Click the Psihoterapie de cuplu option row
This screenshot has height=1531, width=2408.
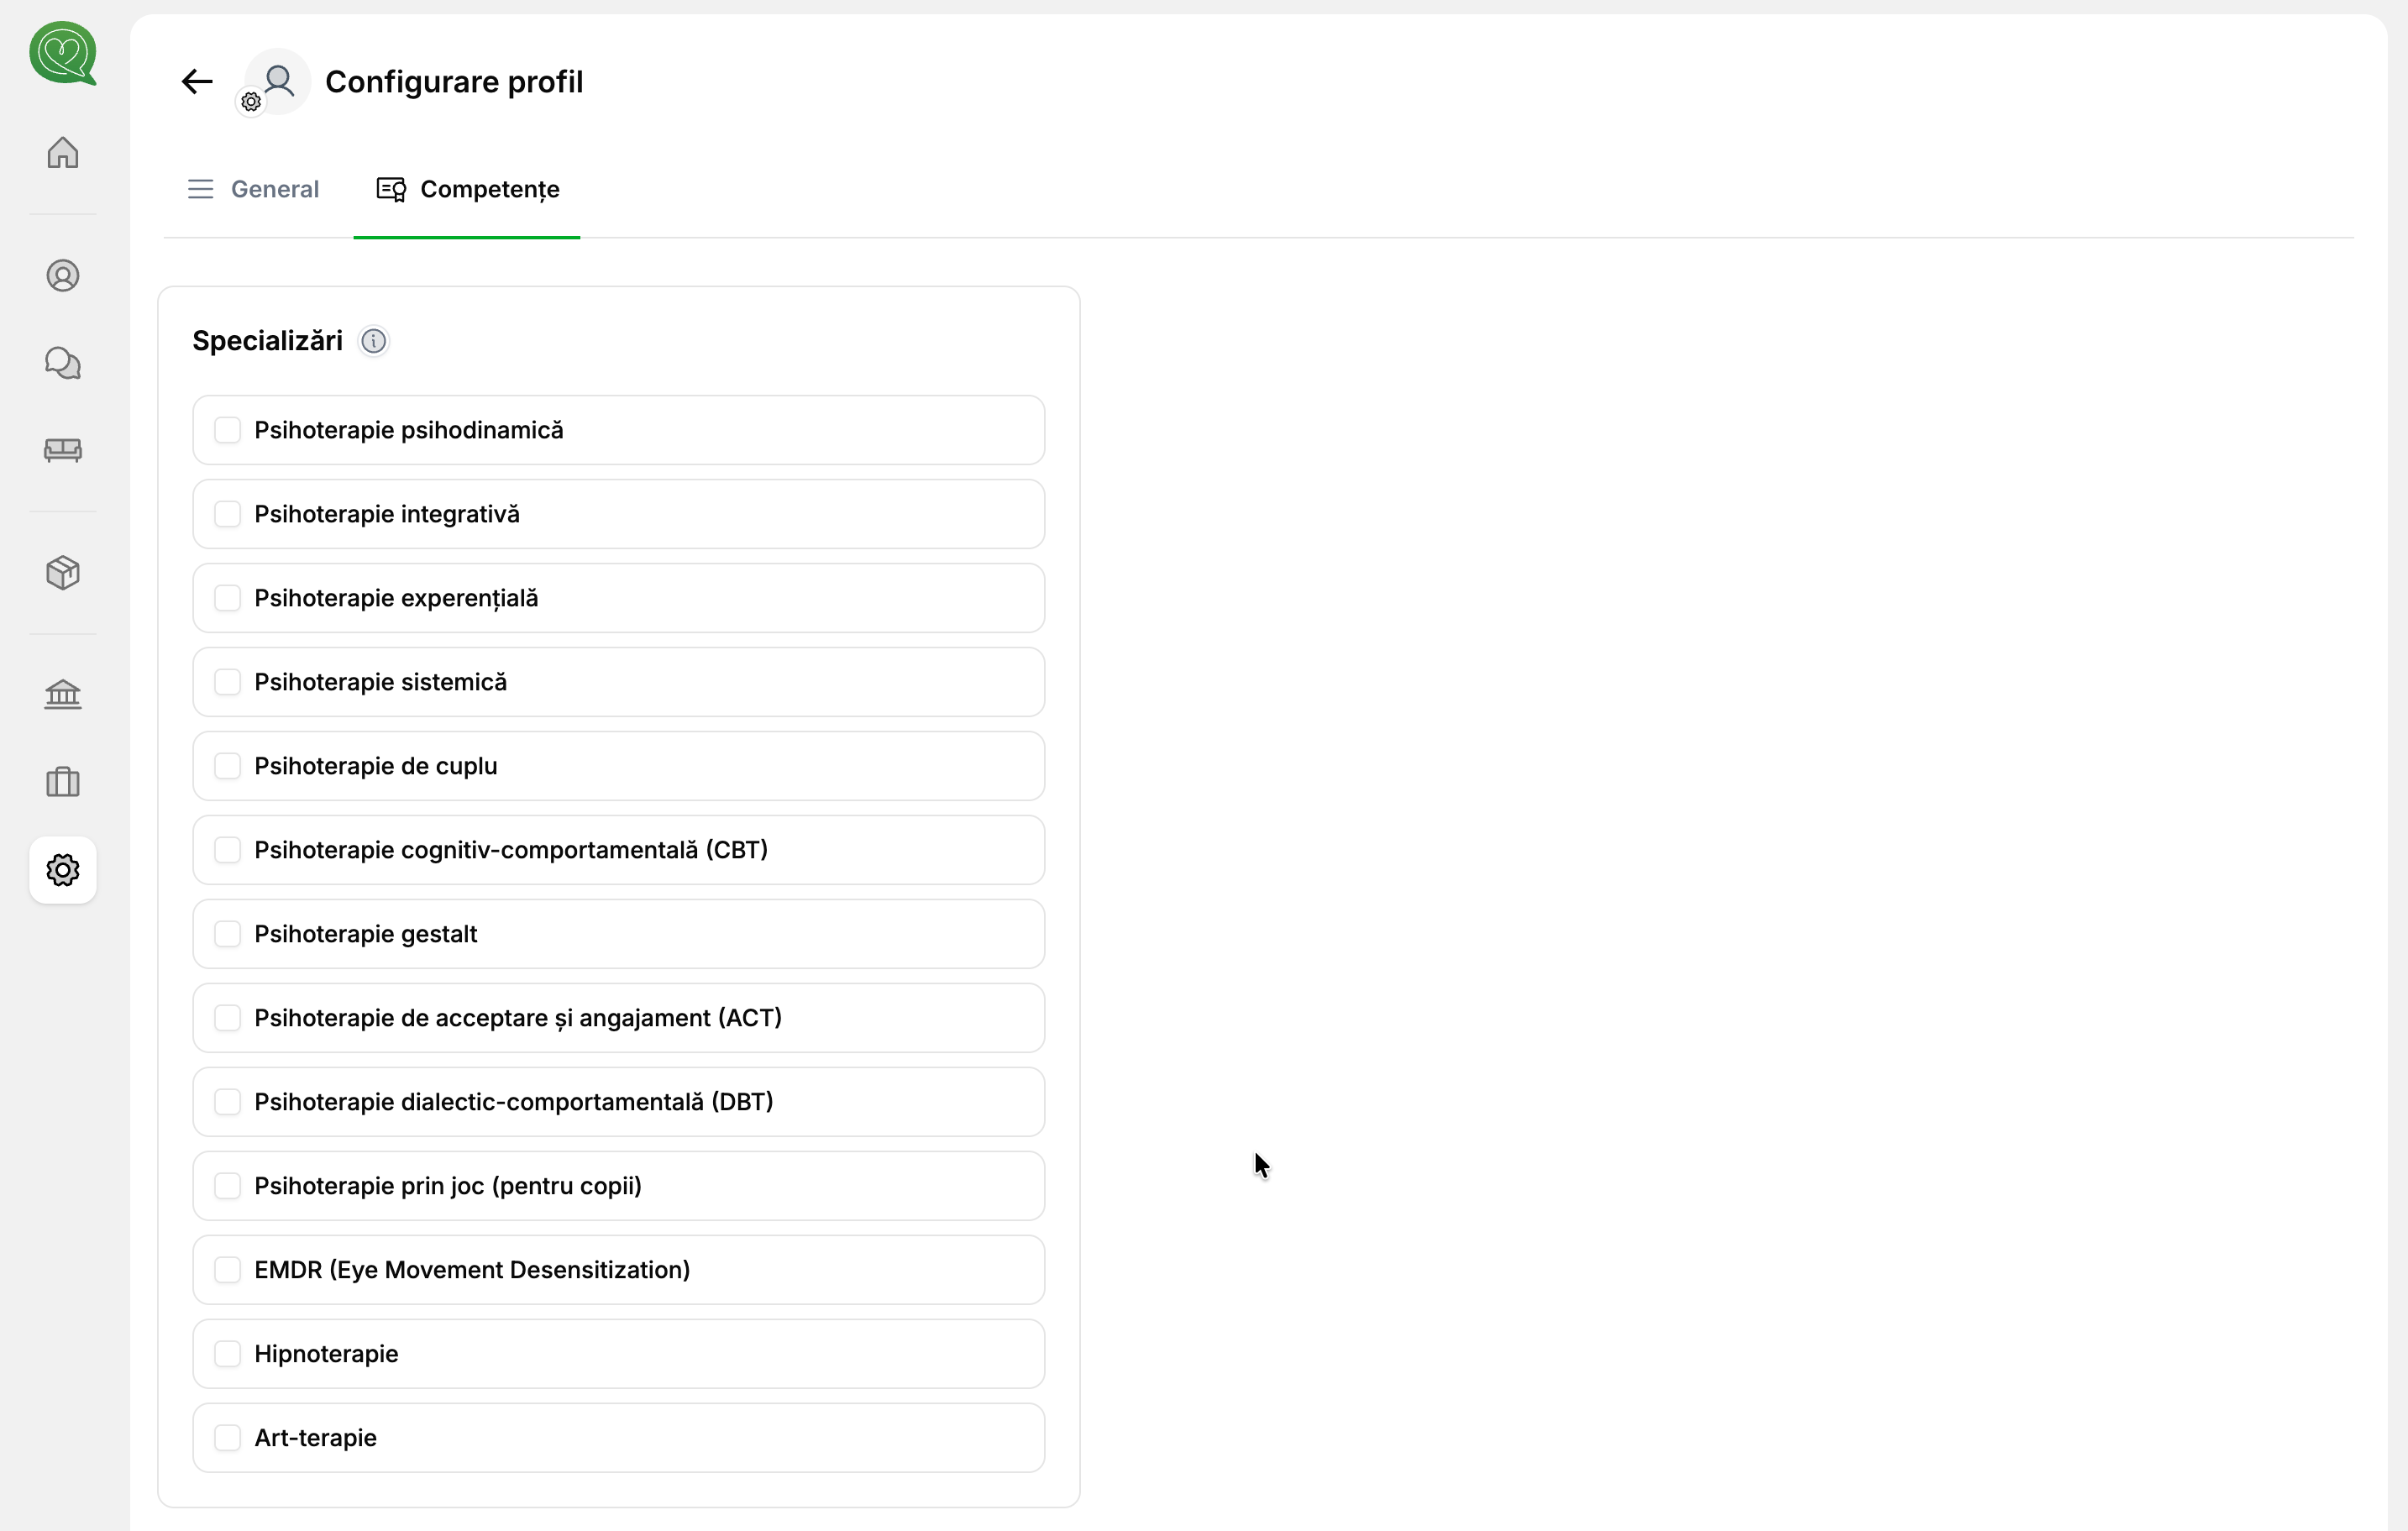618,766
